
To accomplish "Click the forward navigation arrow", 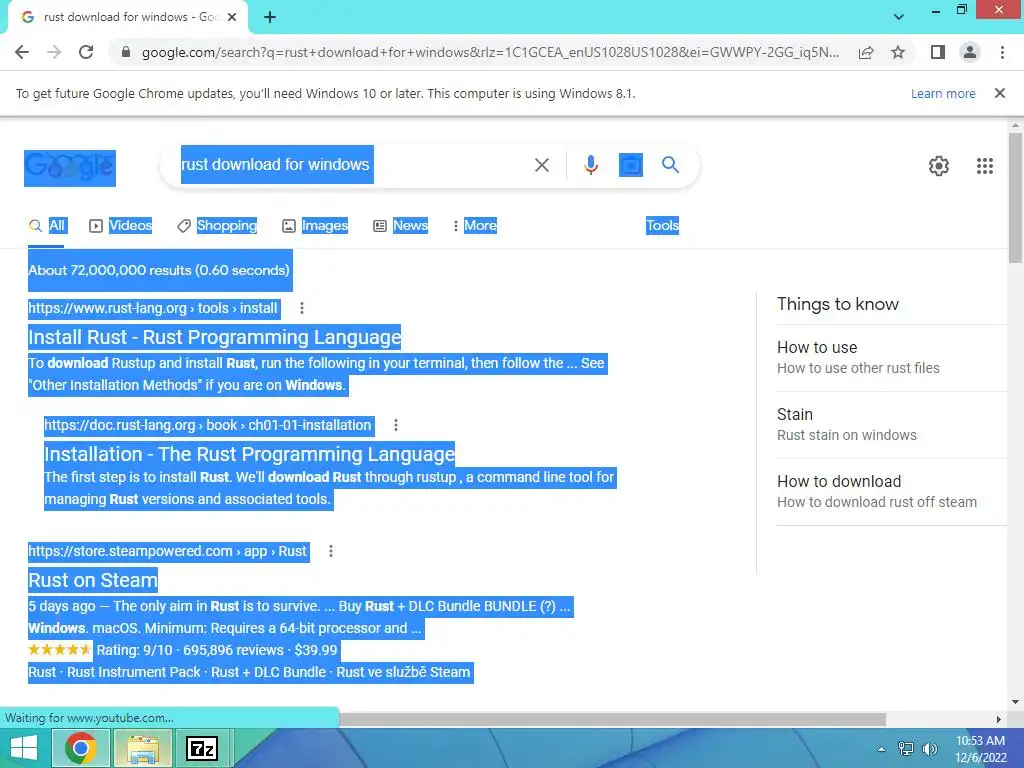I will (54, 52).
